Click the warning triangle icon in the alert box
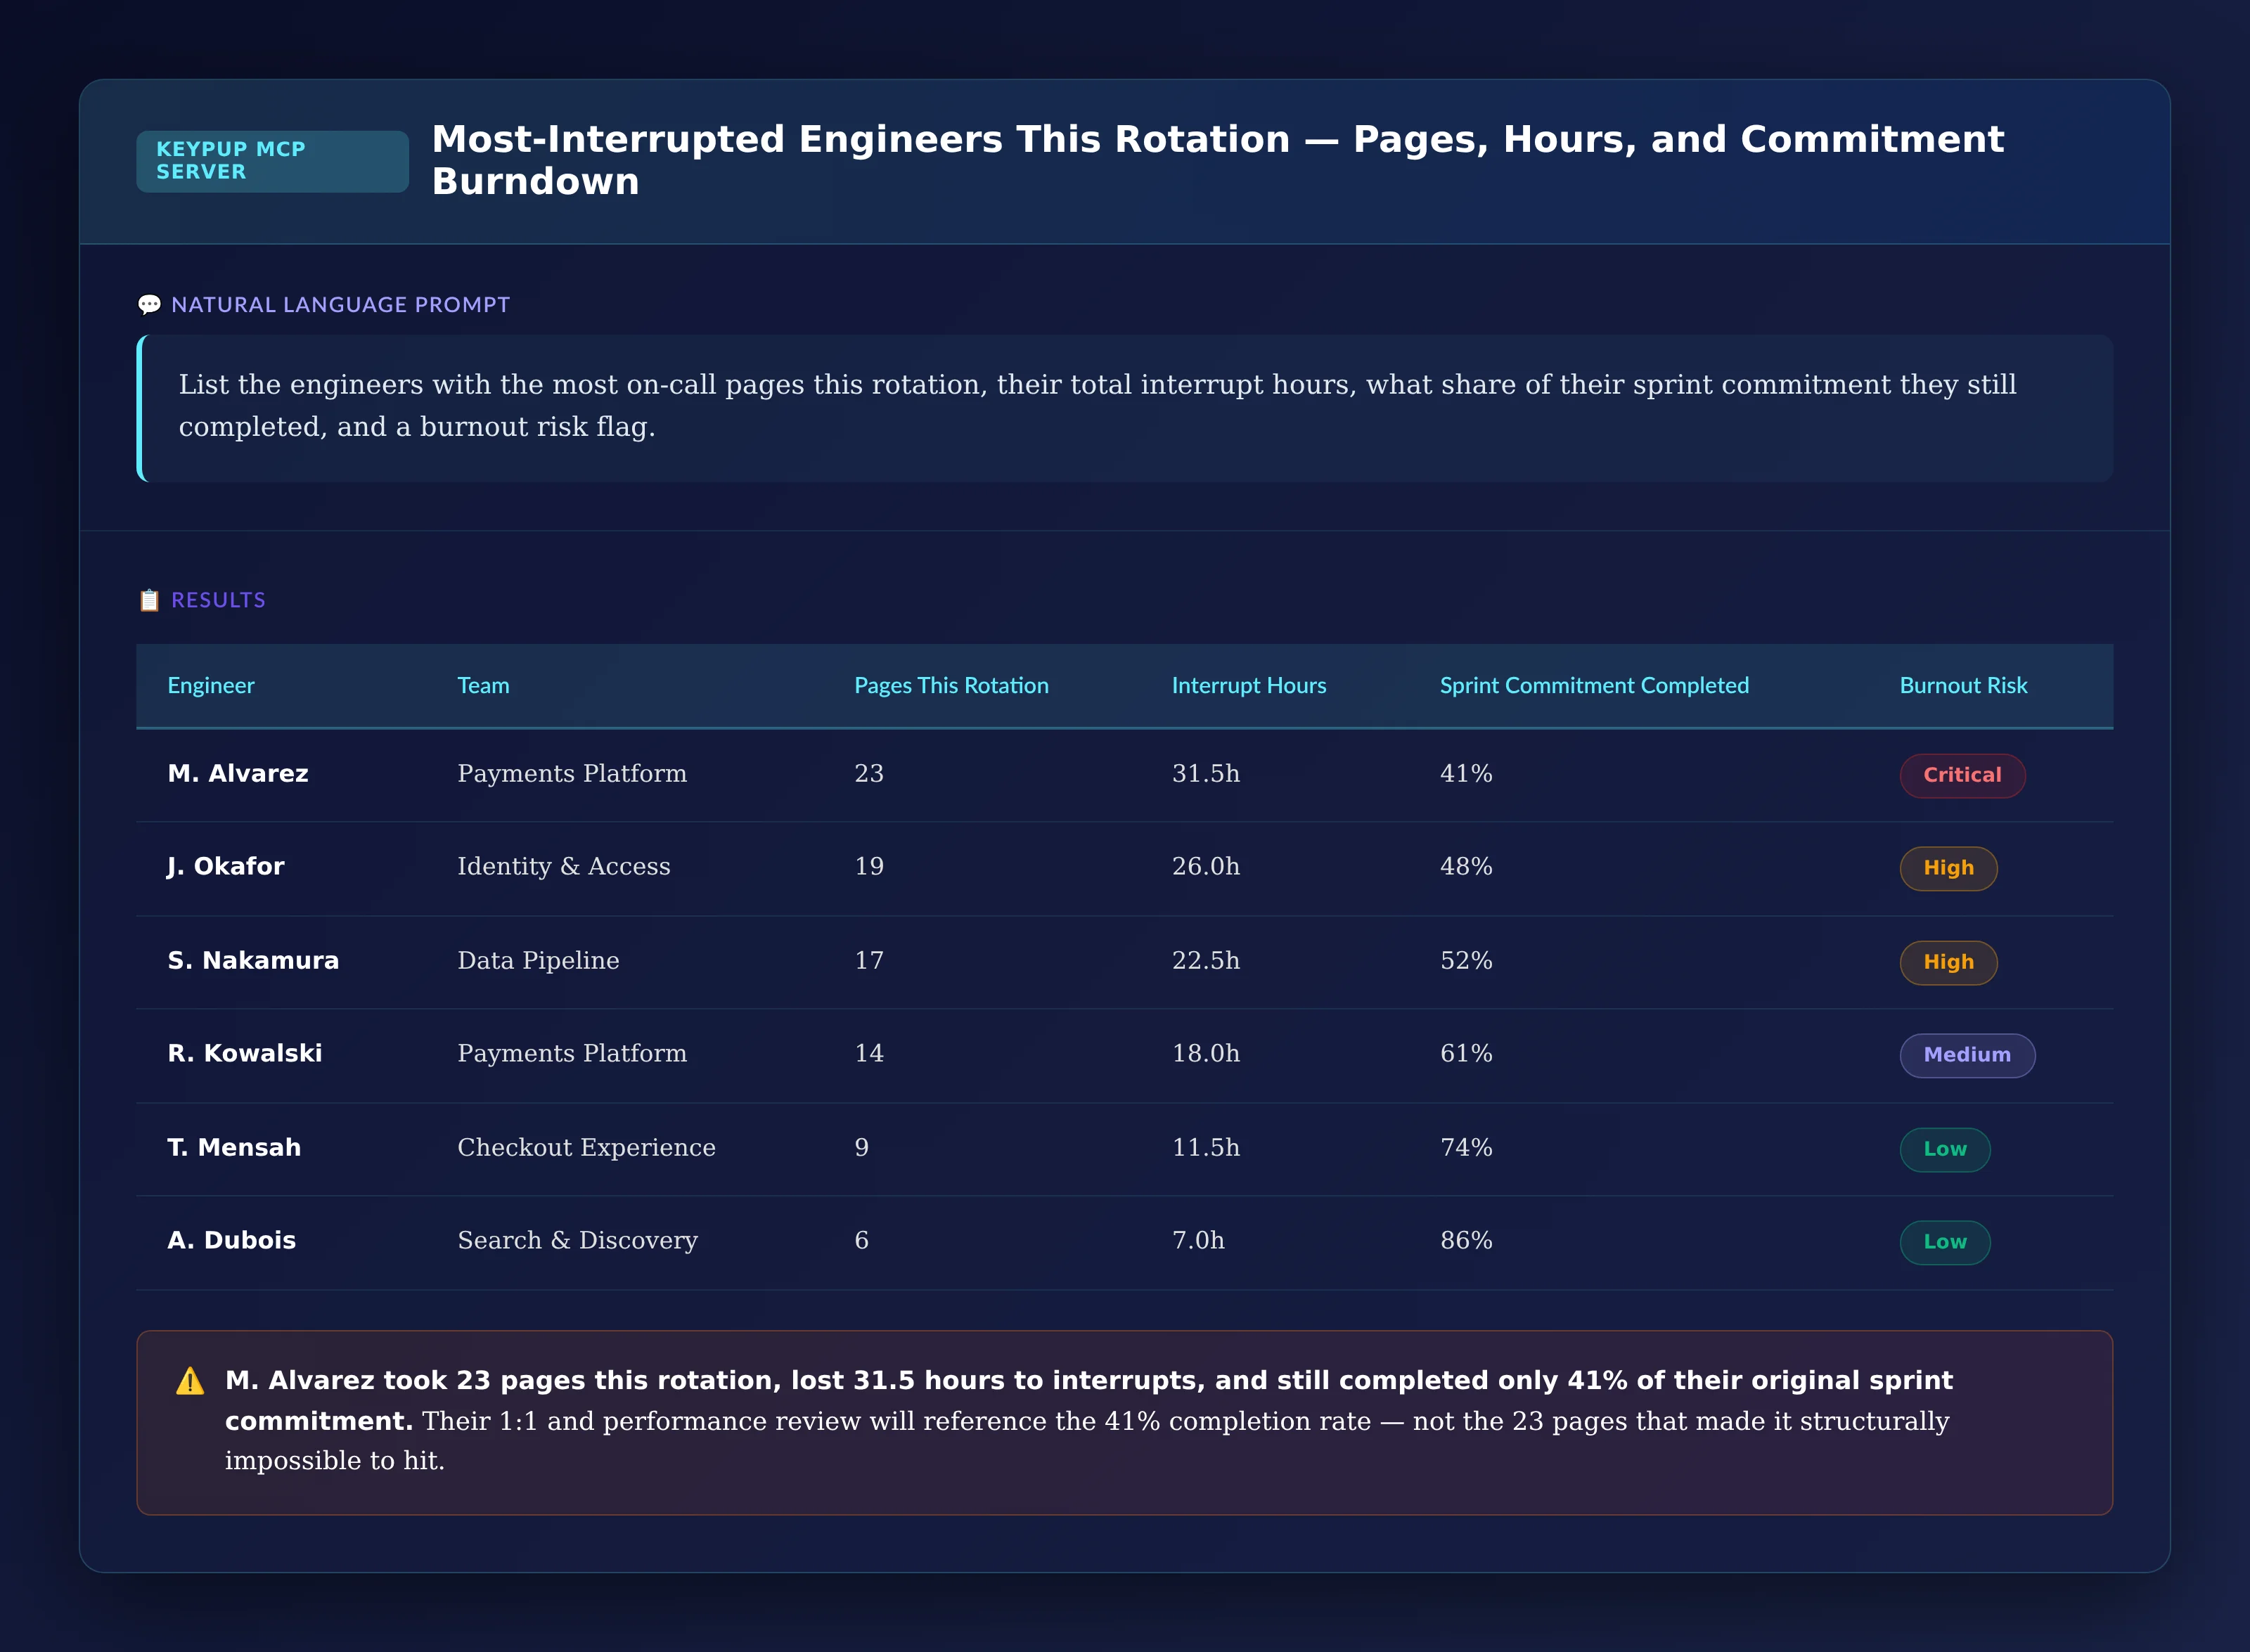 click(190, 1381)
